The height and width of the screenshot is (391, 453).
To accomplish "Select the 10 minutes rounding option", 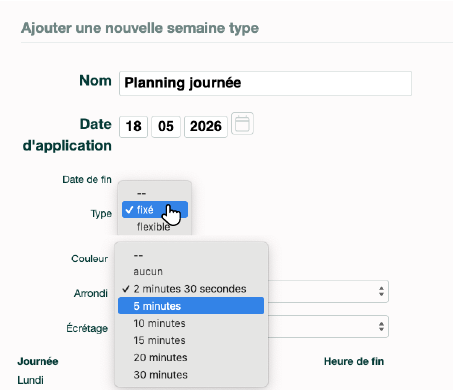I will click(191, 323).
